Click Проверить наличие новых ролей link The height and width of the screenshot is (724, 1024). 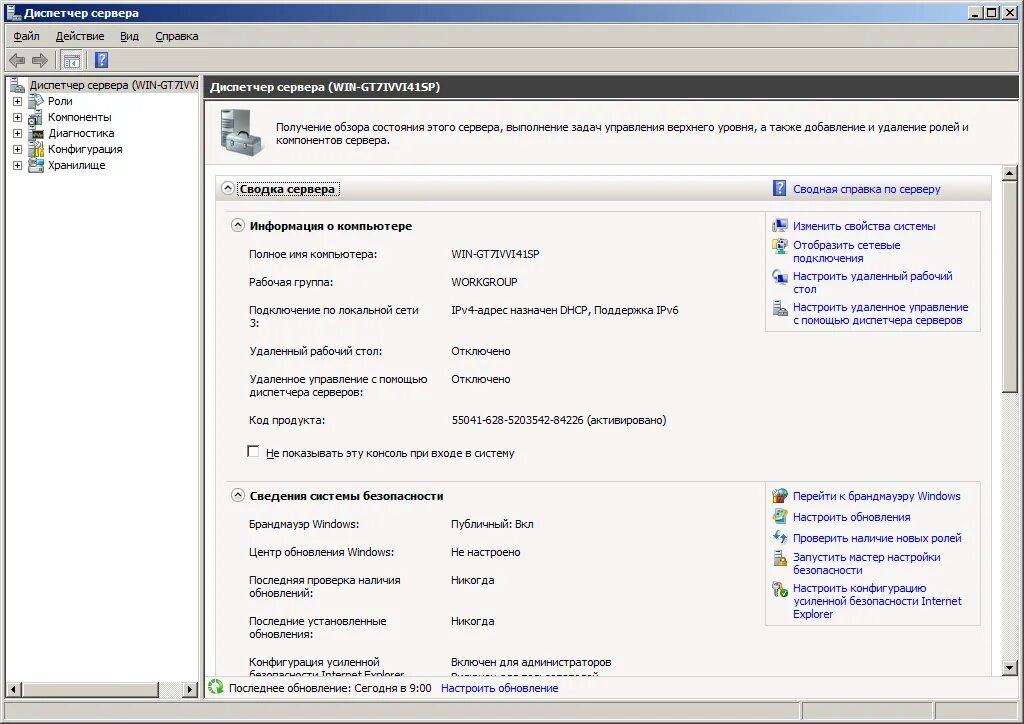(x=877, y=538)
